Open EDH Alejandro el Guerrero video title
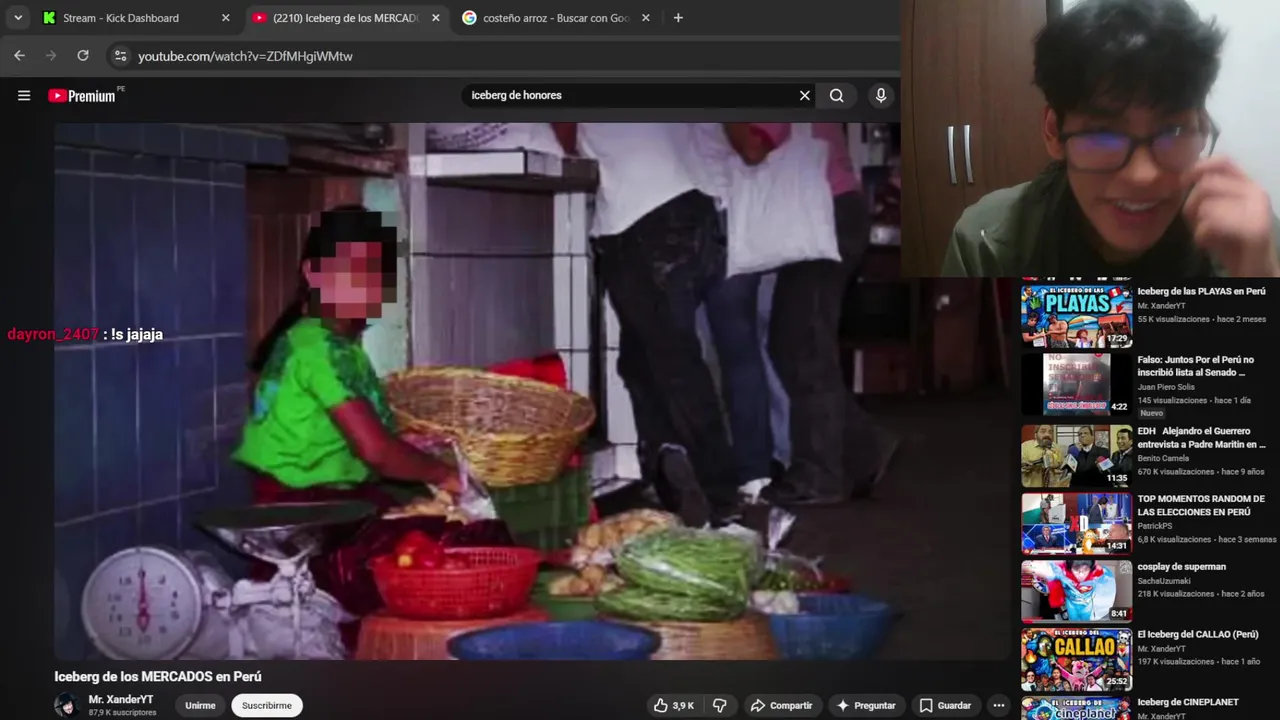 (x=1201, y=438)
